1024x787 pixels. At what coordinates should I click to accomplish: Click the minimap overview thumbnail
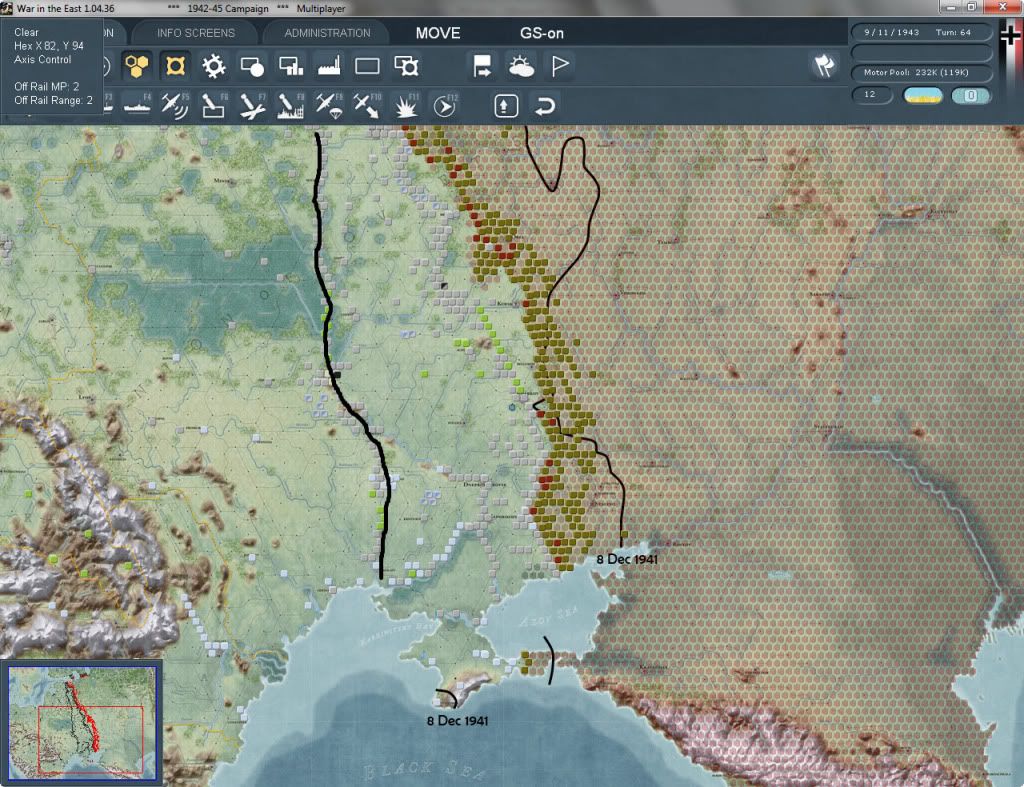[82, 723]
